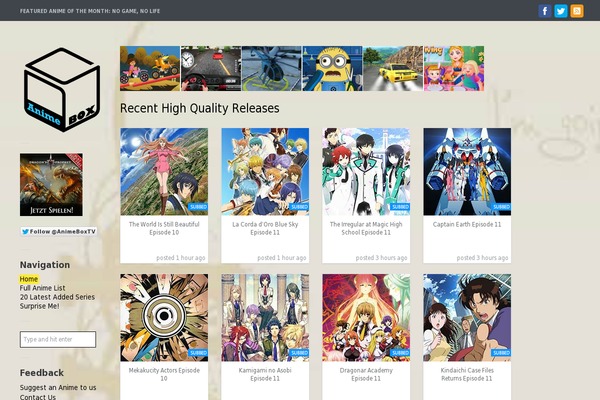
Task: Open The World Is Still Beautiful thumbnail
Action: pos(164,171)
